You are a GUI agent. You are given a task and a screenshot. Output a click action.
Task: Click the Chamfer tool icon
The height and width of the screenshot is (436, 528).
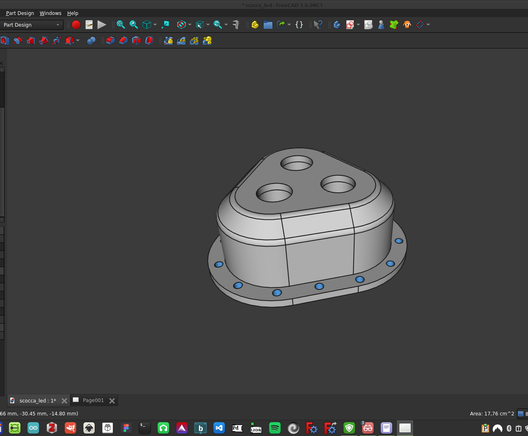pyautogui.click(x=123, y=41)
